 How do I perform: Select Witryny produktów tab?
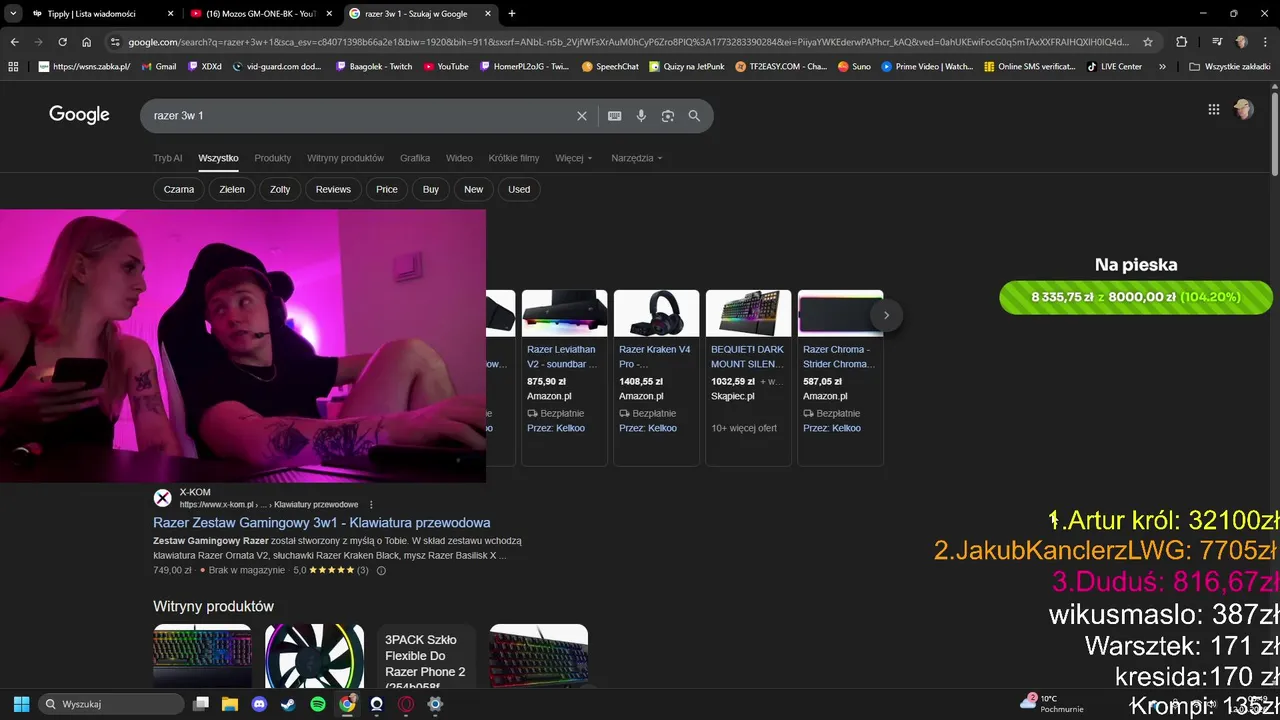point(346,158)
